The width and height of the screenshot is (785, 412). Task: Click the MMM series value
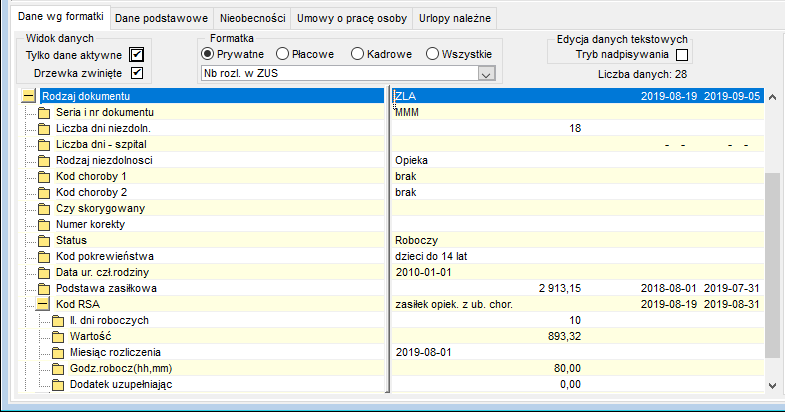407,112
